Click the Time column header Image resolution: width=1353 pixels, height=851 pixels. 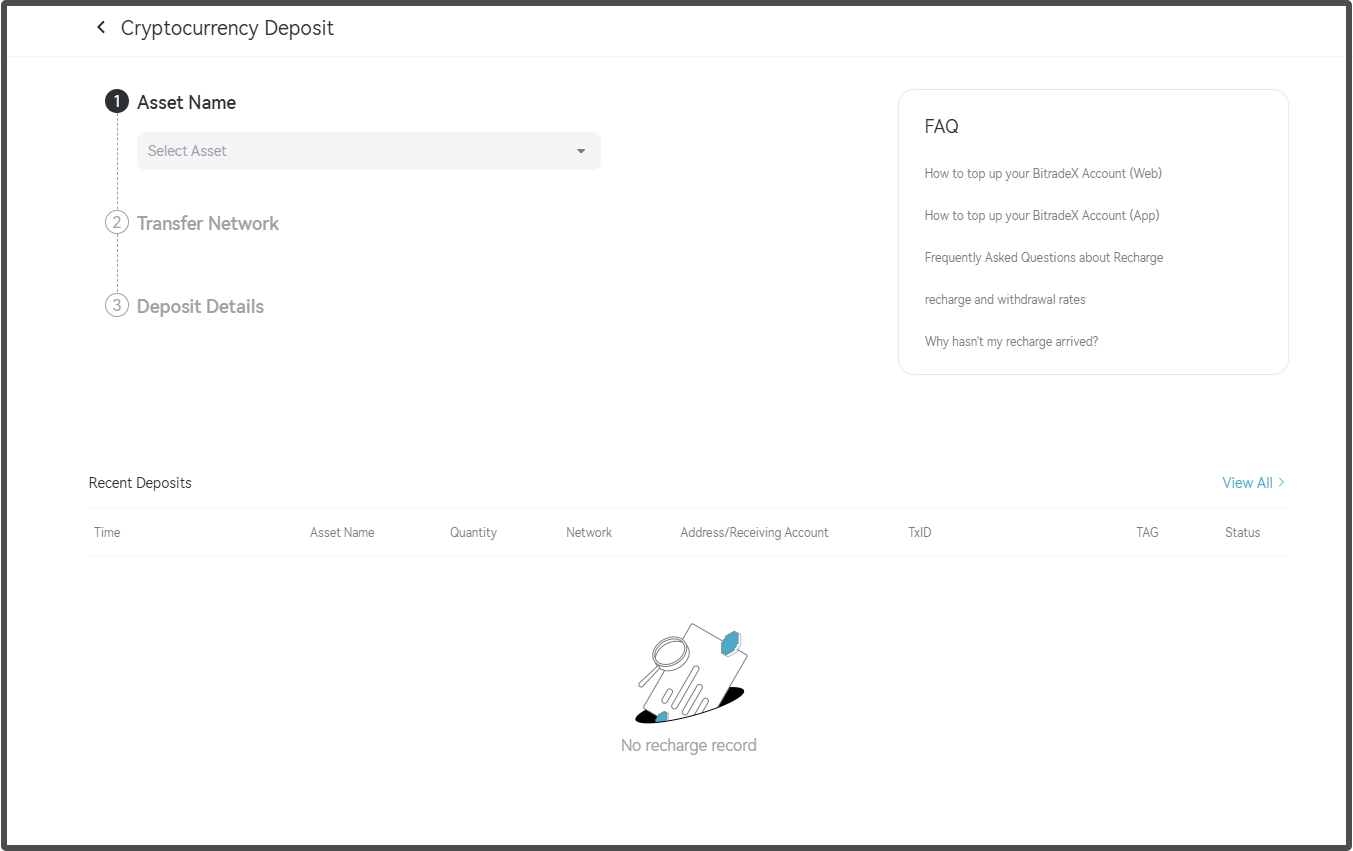[x=107, y=532]
